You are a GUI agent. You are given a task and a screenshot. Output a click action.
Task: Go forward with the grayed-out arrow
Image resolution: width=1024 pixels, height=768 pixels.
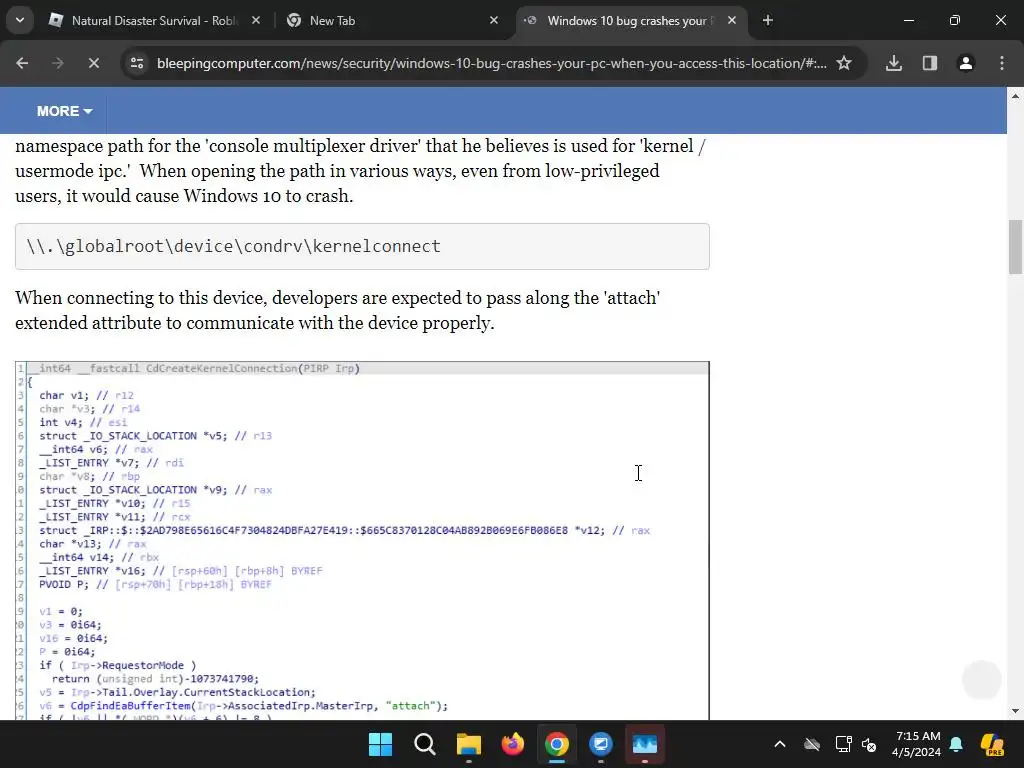57,63
